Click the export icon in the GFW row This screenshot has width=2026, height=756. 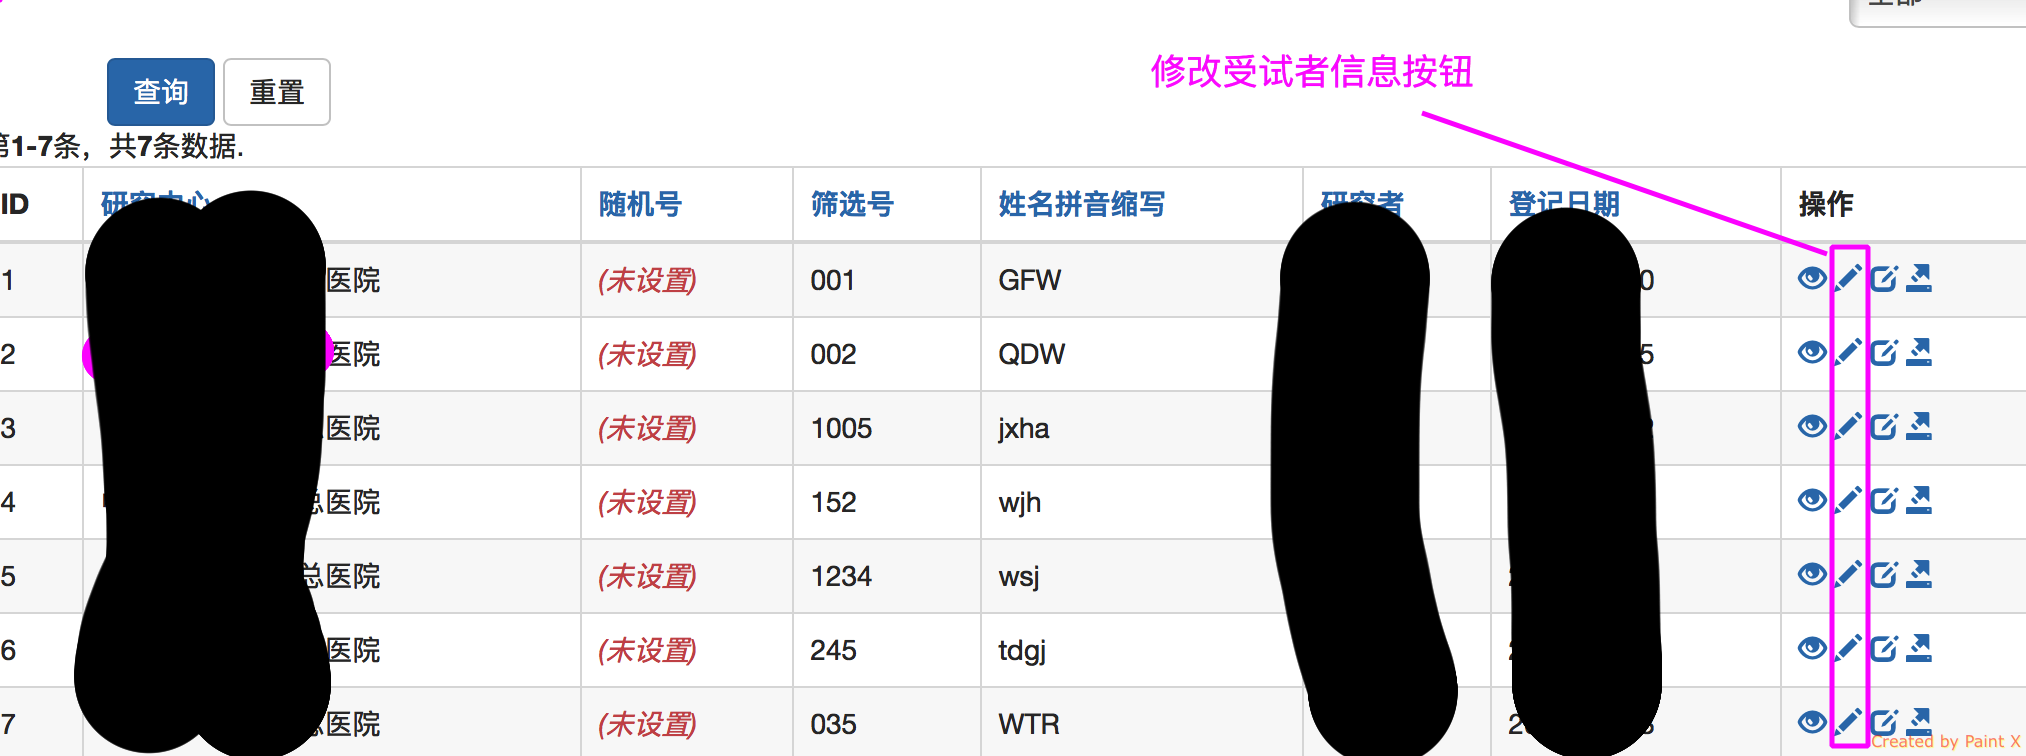point(1918,278)
